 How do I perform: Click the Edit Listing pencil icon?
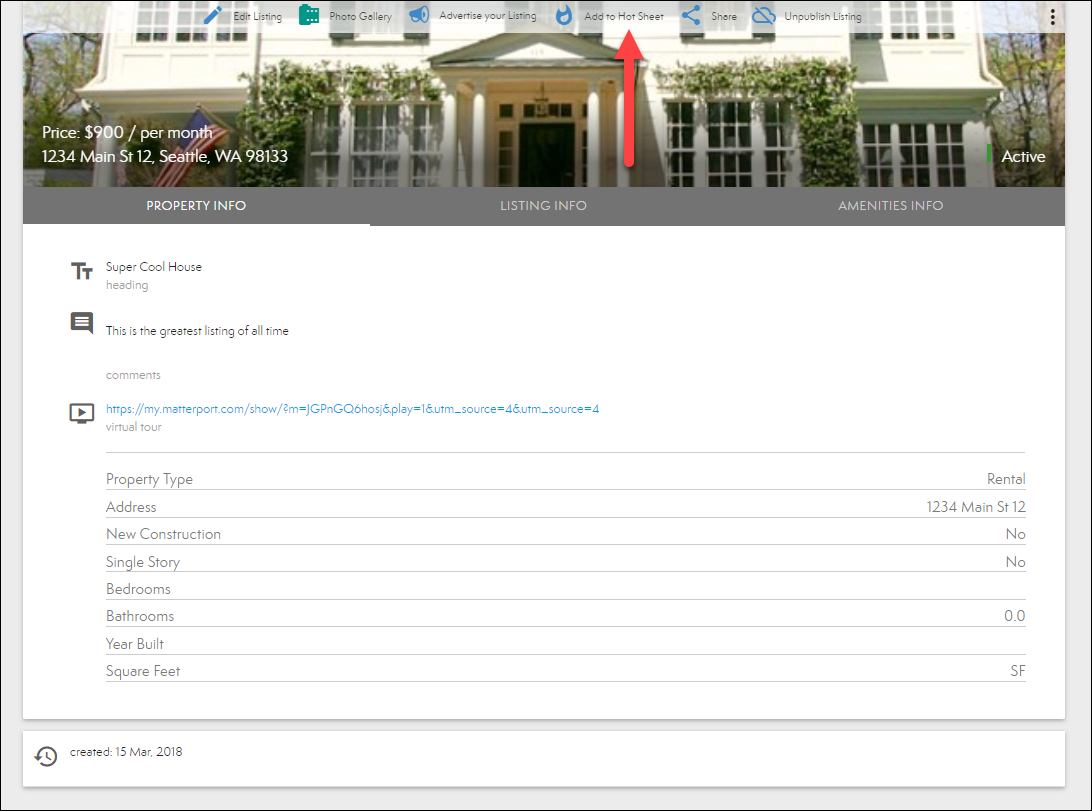click(x=212, y=16)
